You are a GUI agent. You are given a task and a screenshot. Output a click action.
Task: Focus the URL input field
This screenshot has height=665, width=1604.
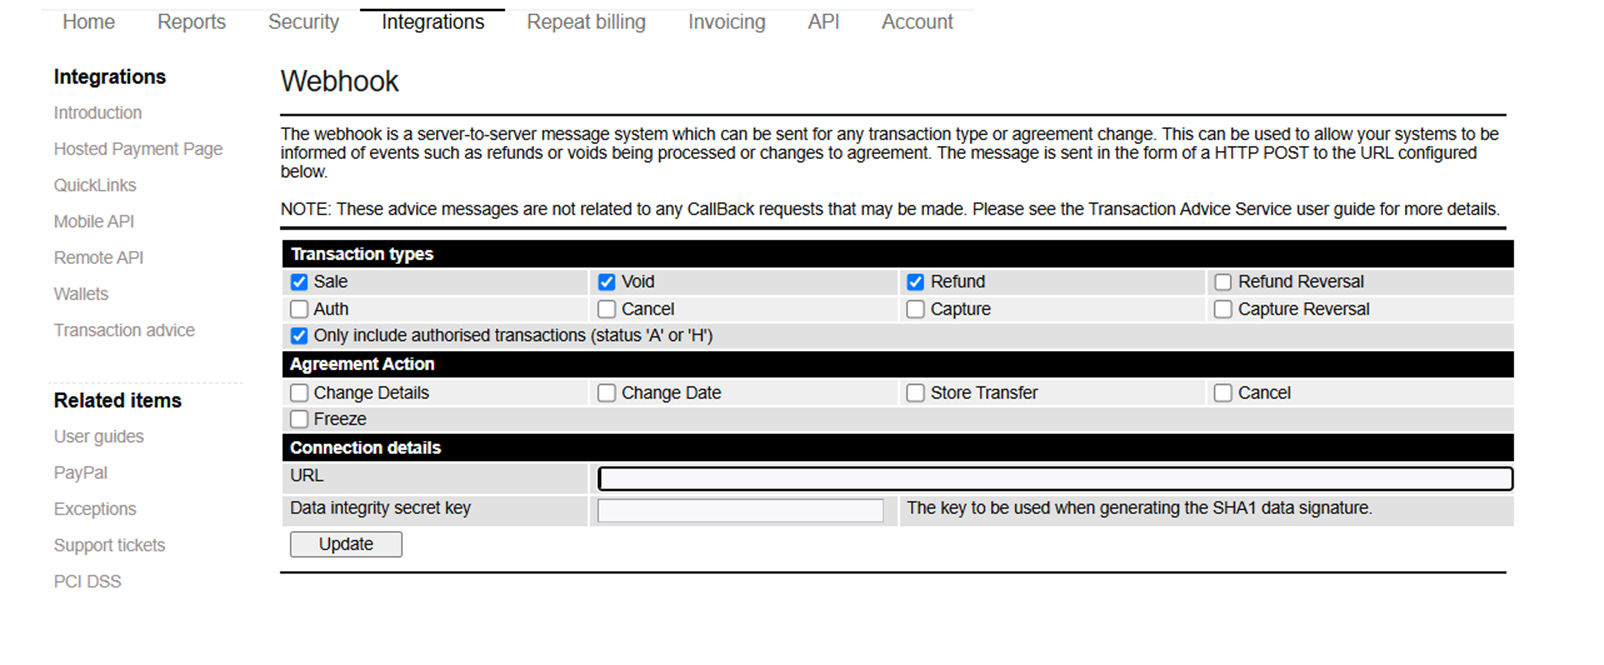1055,479
